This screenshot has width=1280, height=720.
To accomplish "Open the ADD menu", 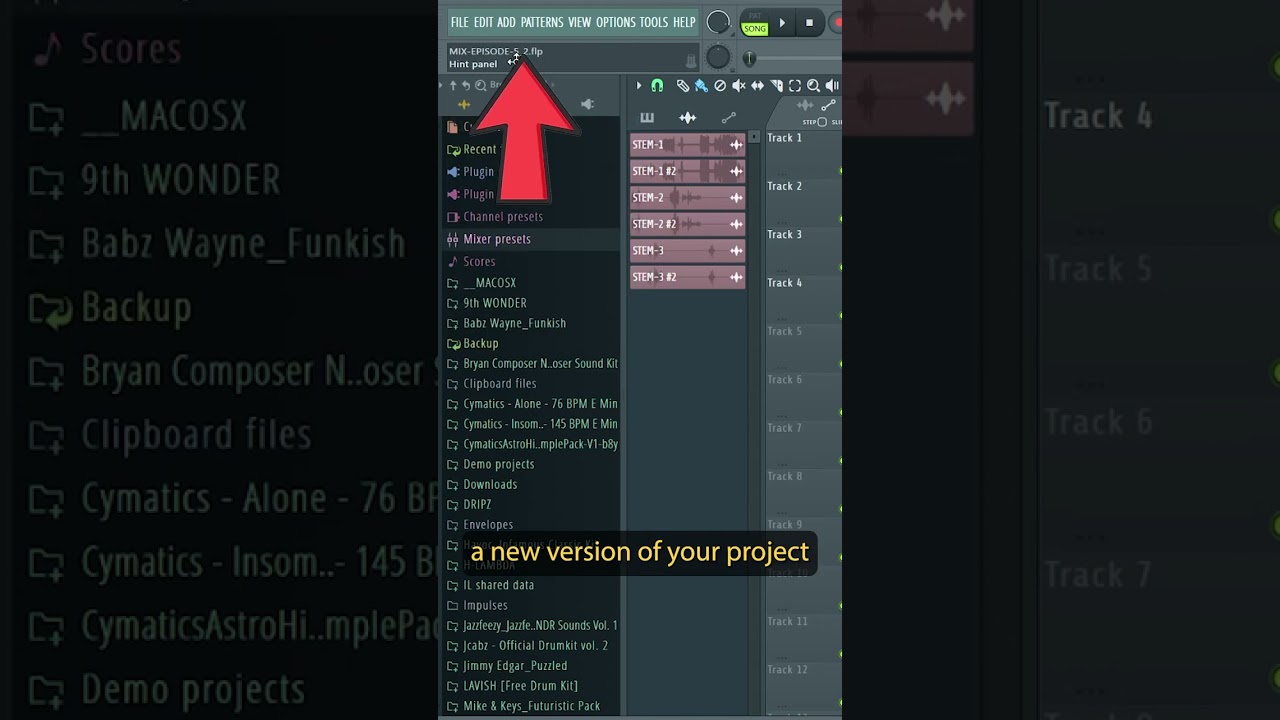I will click(x=506, y=22).
